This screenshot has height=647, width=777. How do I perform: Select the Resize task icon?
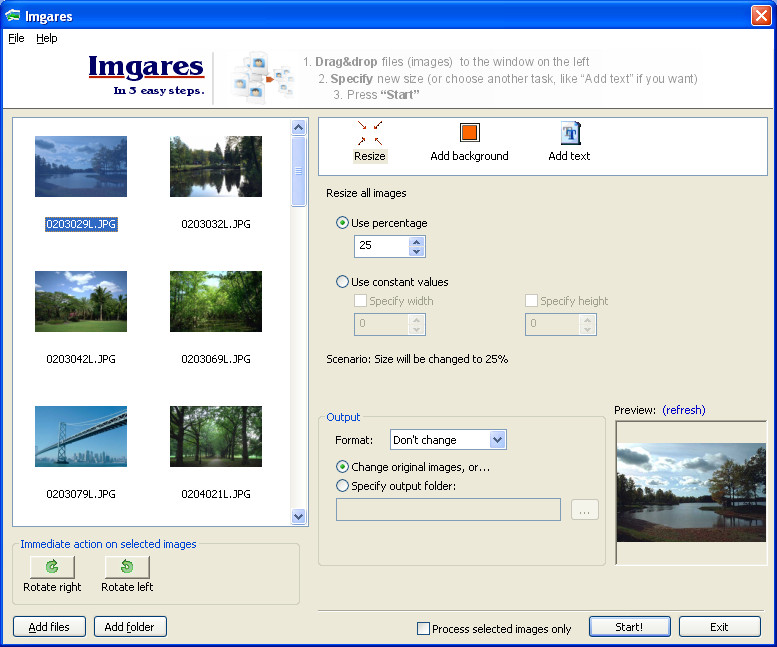(x=370, y=133)
